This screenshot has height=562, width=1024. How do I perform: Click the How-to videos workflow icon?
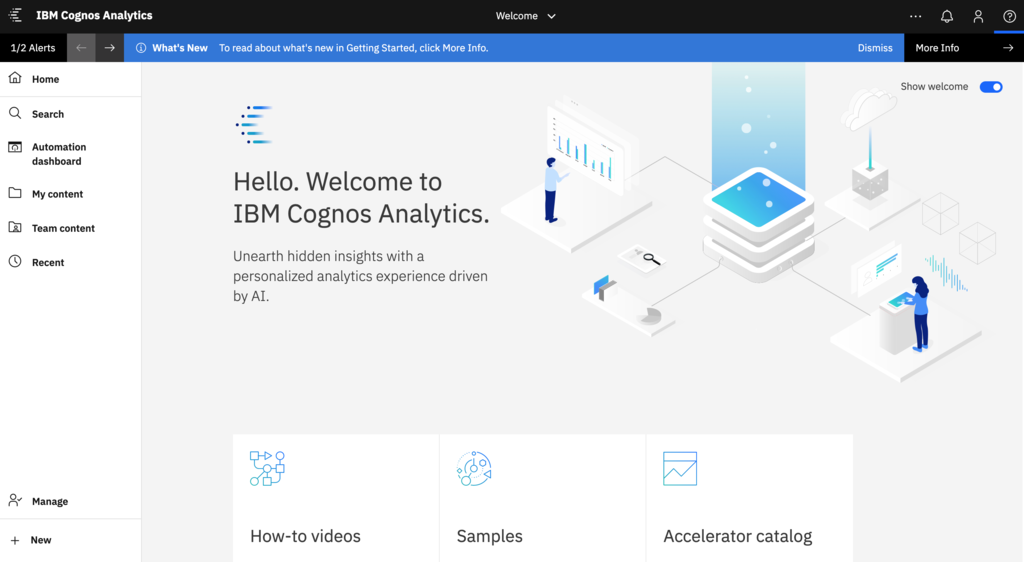(x=267, y=468)
